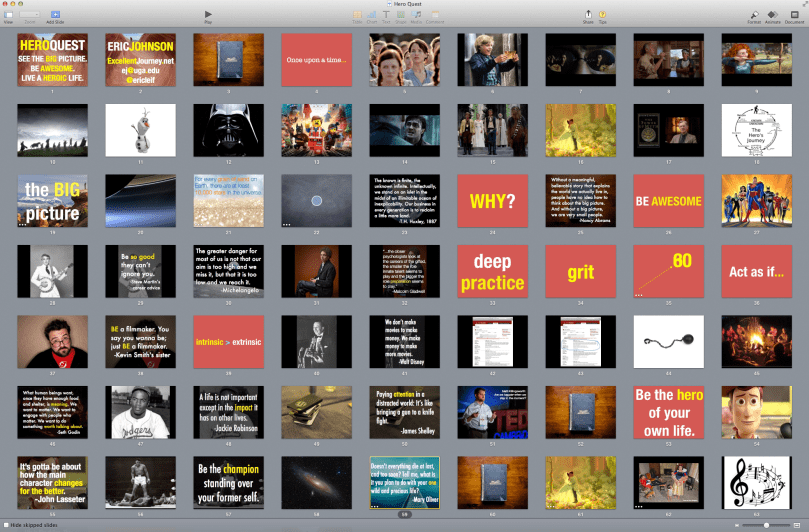Add a Comment from toolbar
This screenshot has height=532, width=809.
(435, 15)
